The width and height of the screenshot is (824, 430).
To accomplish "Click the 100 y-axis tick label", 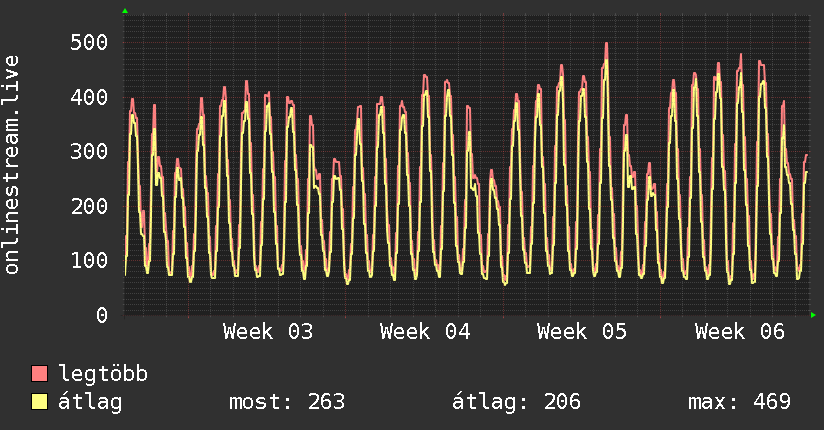I will 89,260.
